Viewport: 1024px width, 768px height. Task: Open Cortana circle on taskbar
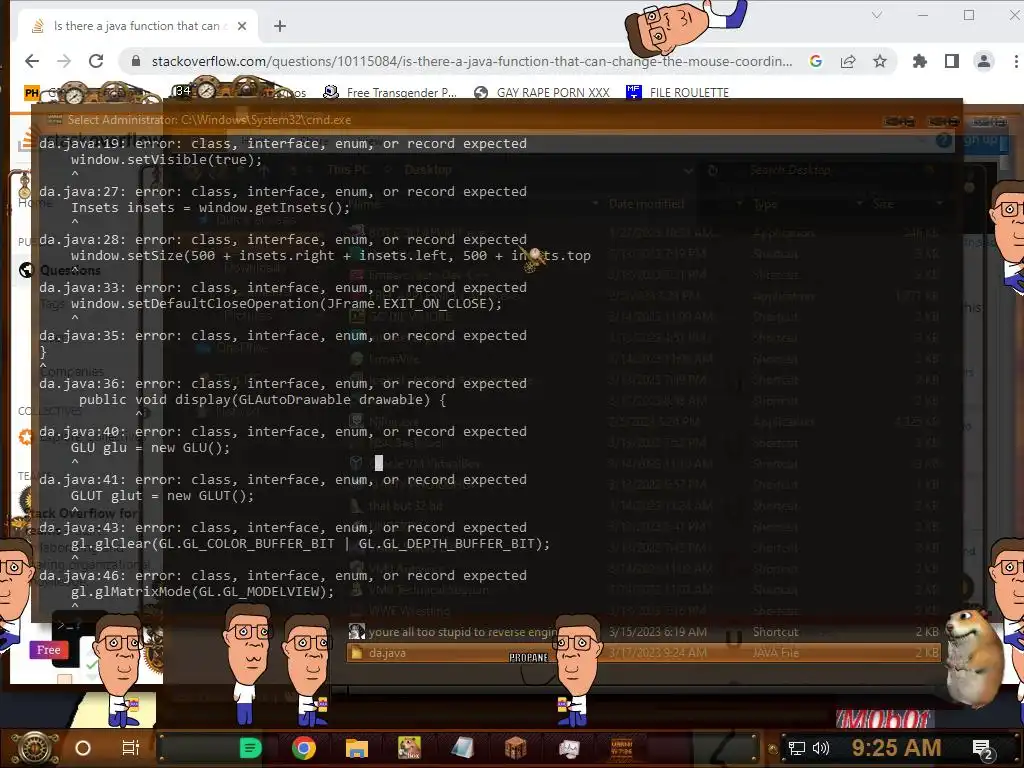(x=83, y=748)
